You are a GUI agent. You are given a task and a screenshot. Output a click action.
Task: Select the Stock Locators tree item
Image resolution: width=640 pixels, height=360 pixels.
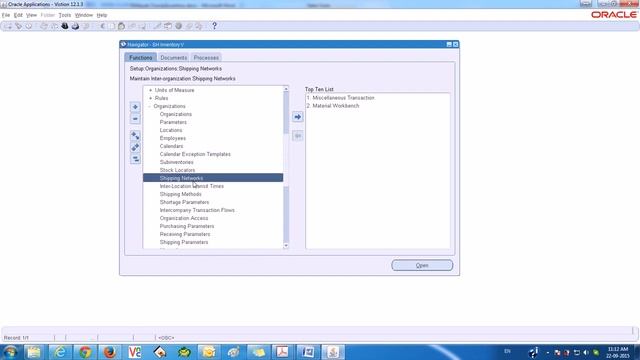click(177, 170)
